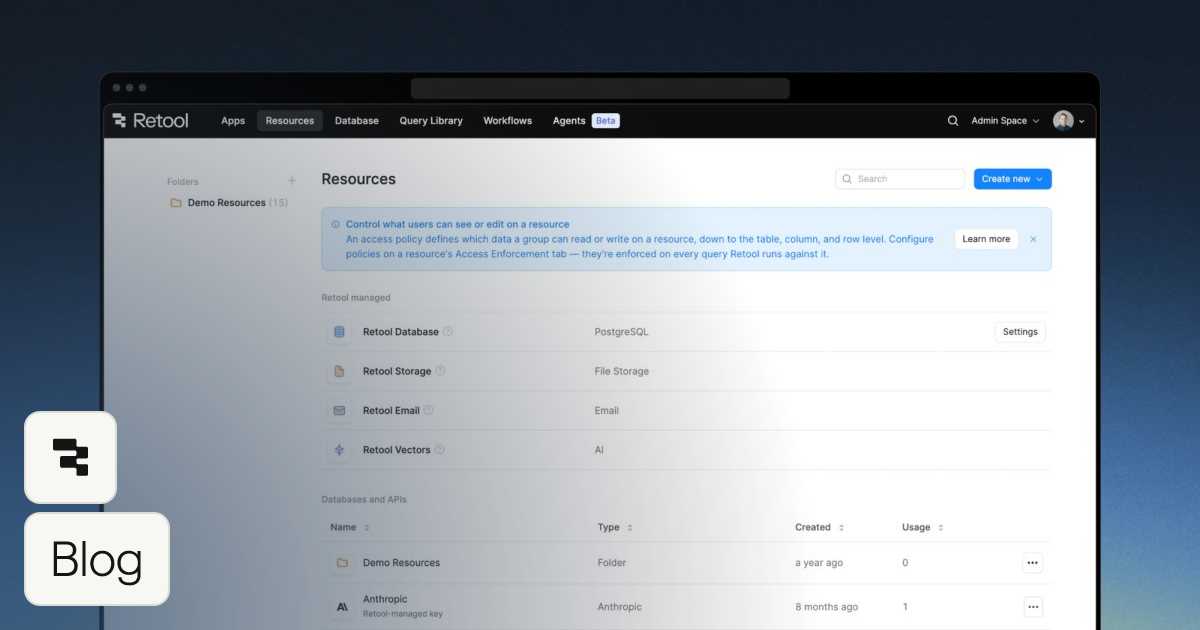Sort the table by Name column

350,527
